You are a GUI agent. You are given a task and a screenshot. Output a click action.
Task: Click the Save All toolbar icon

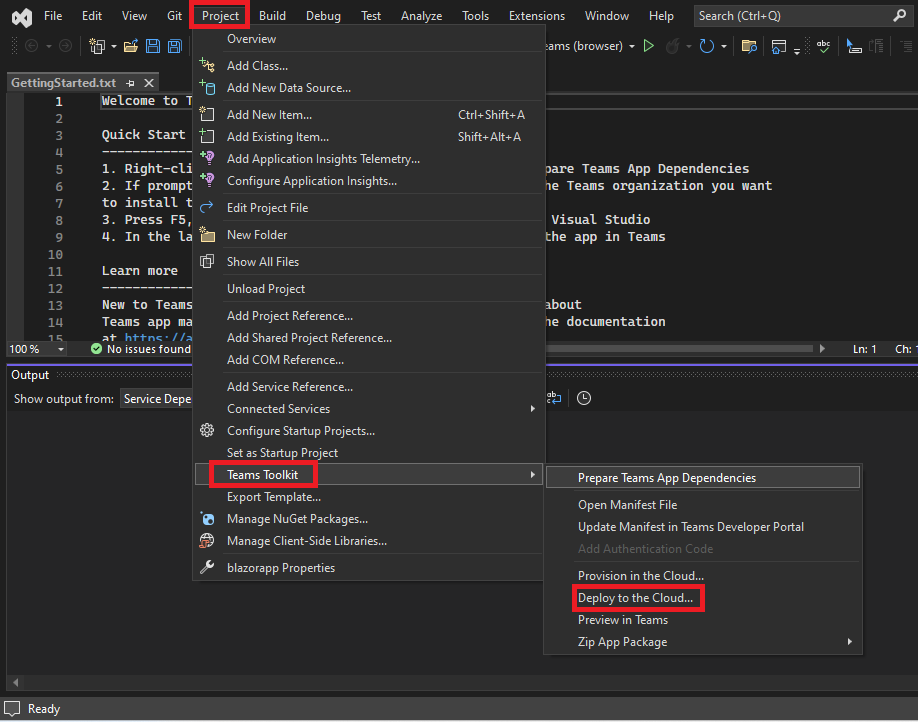tap(174, 46)
